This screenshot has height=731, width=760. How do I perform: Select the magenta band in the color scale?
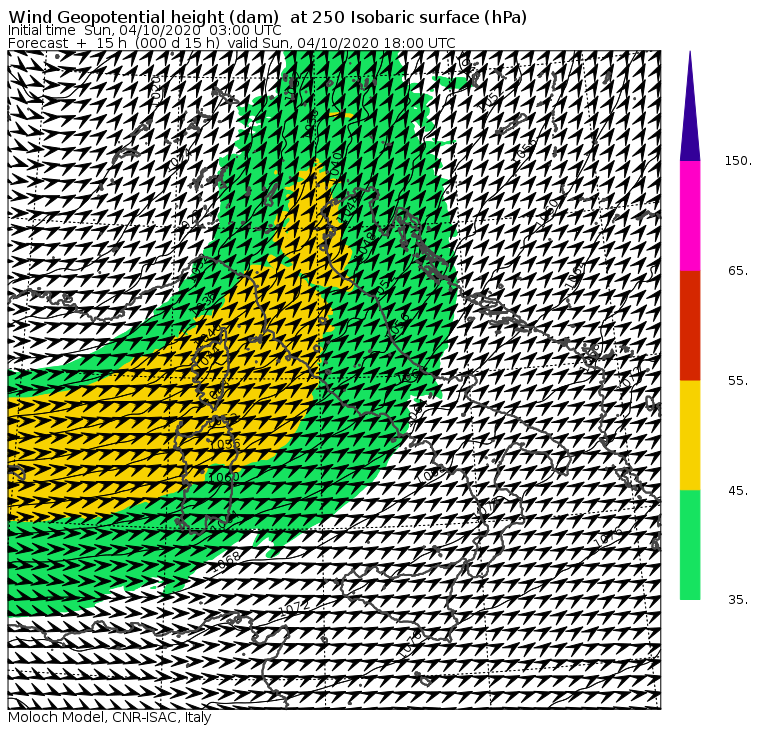click(x=690, y=216)
